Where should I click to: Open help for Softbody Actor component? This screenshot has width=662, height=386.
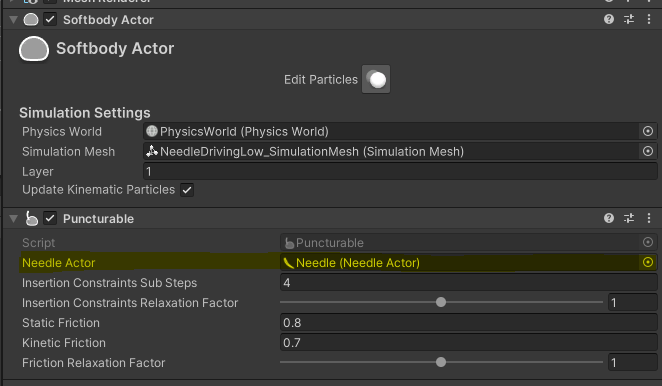tap(608, 19)
